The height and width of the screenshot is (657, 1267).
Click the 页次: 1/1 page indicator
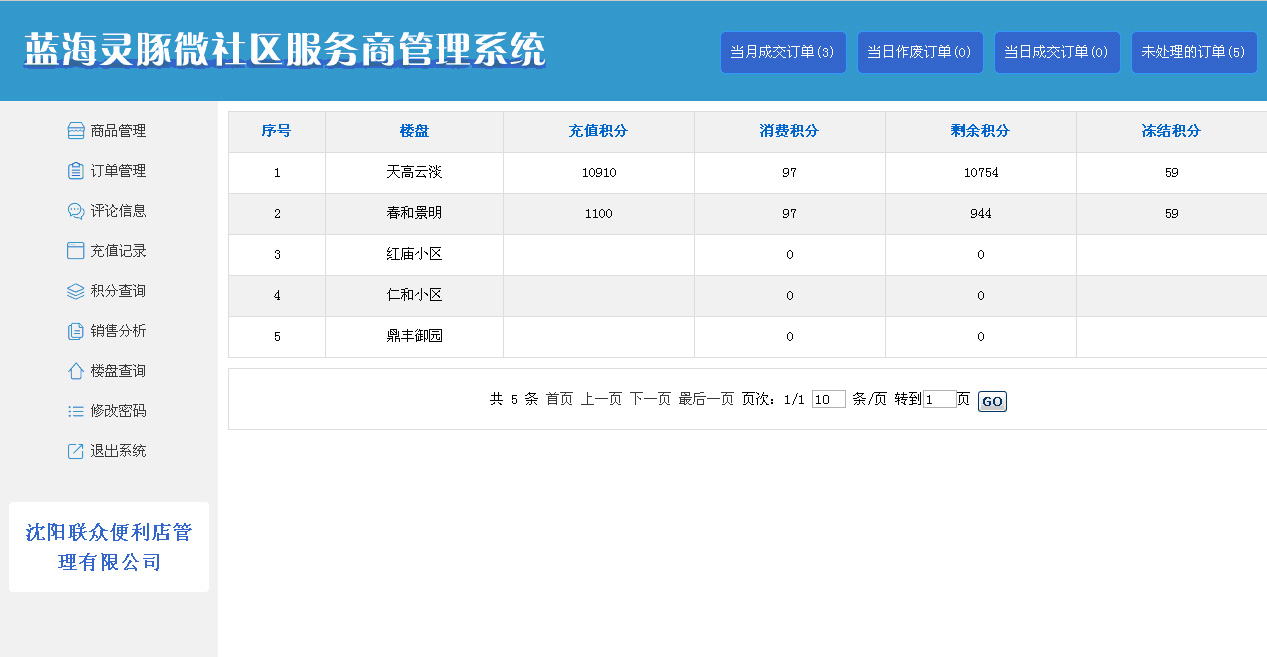tap(773, 399)
